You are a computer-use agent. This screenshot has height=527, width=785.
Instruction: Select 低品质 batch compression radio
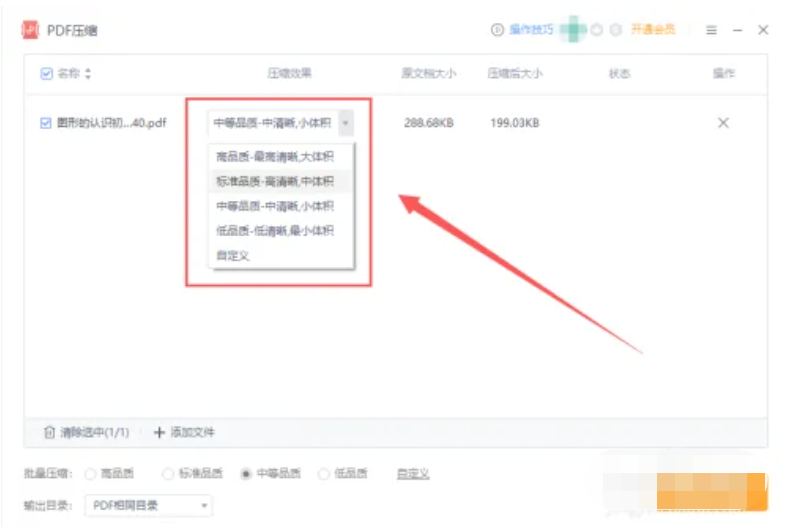coord(324,474)
